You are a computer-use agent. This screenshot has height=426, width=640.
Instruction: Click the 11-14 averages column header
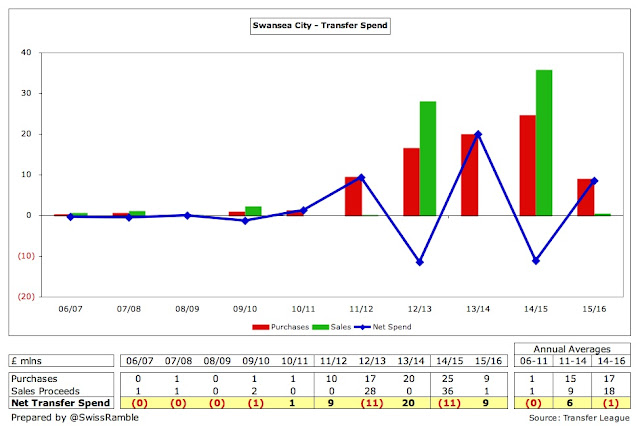[572, 361]
